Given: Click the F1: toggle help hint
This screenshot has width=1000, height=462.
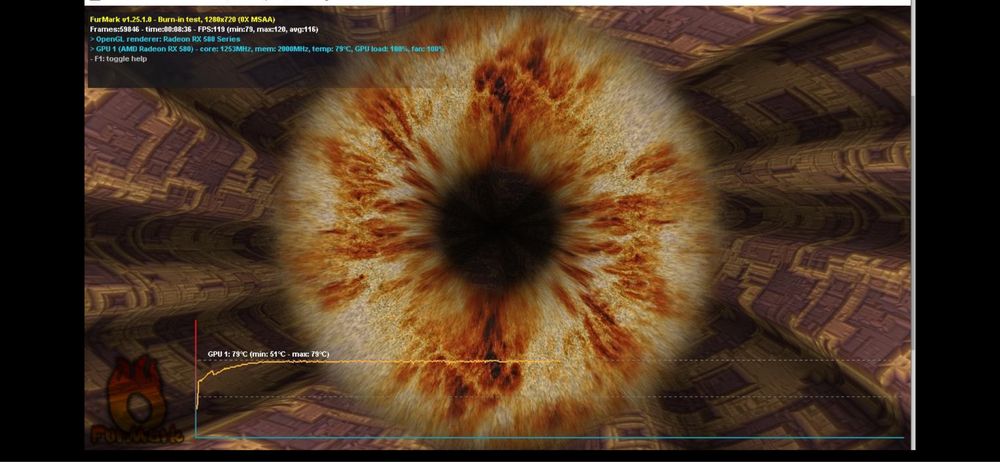Looking at the screenshot, I should point(121,59).
